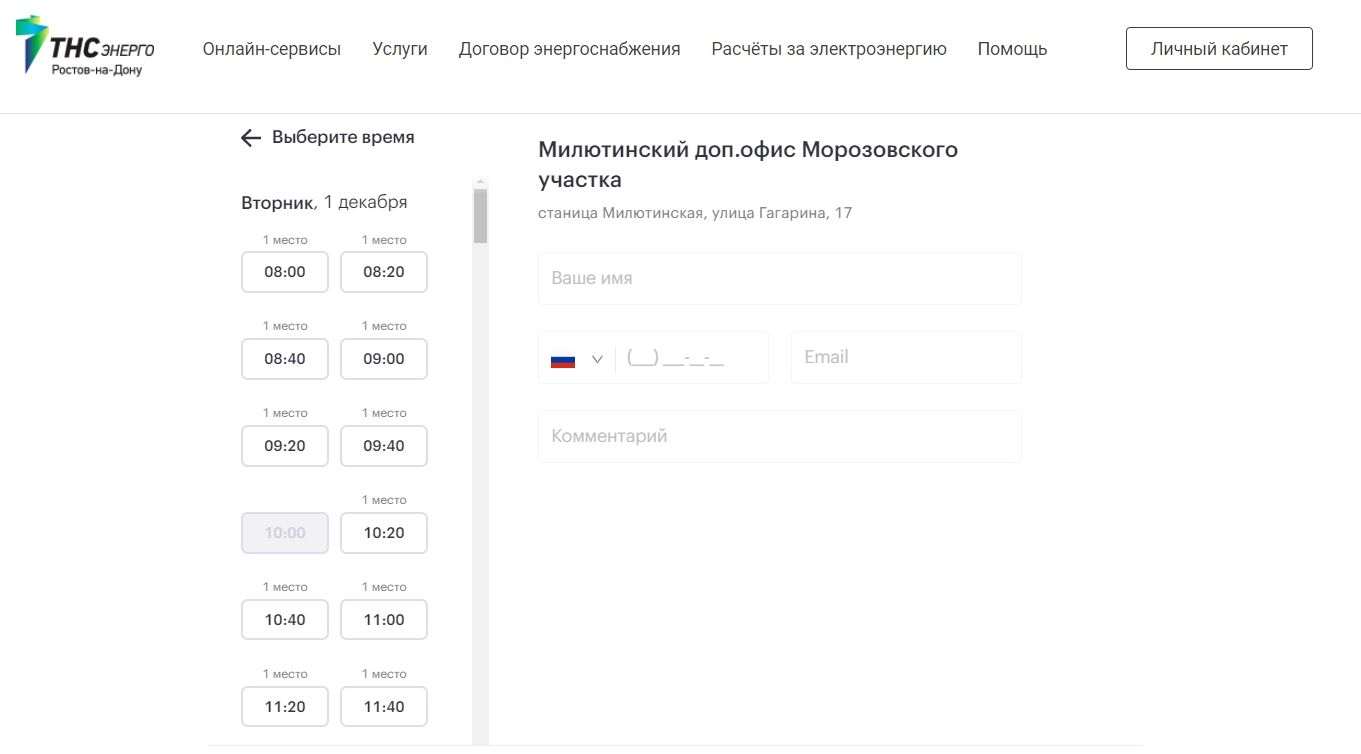Go back using the arrow next to Выберите время
This screenshot has height=754, width=1361.
tap(251, 138)
